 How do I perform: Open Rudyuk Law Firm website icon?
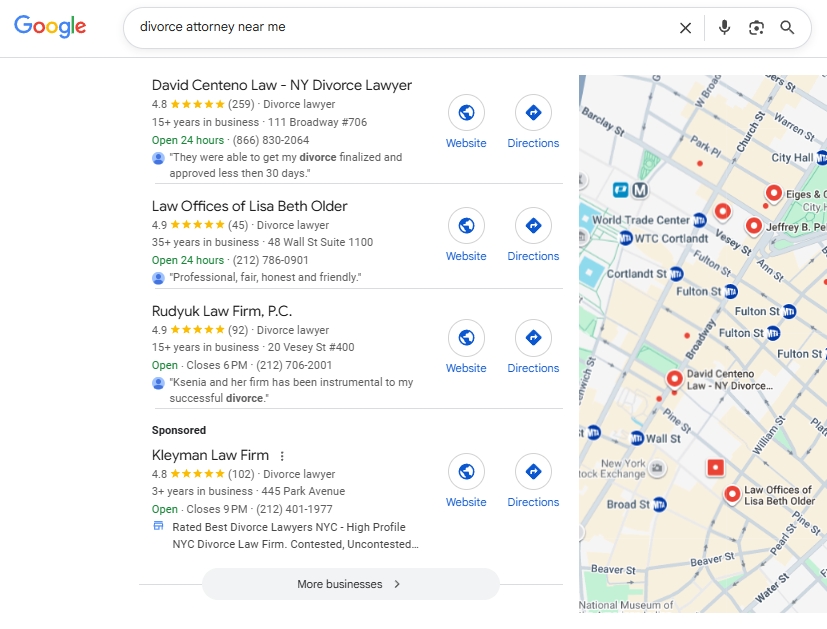pyautogui.click(x=466, y=338)
